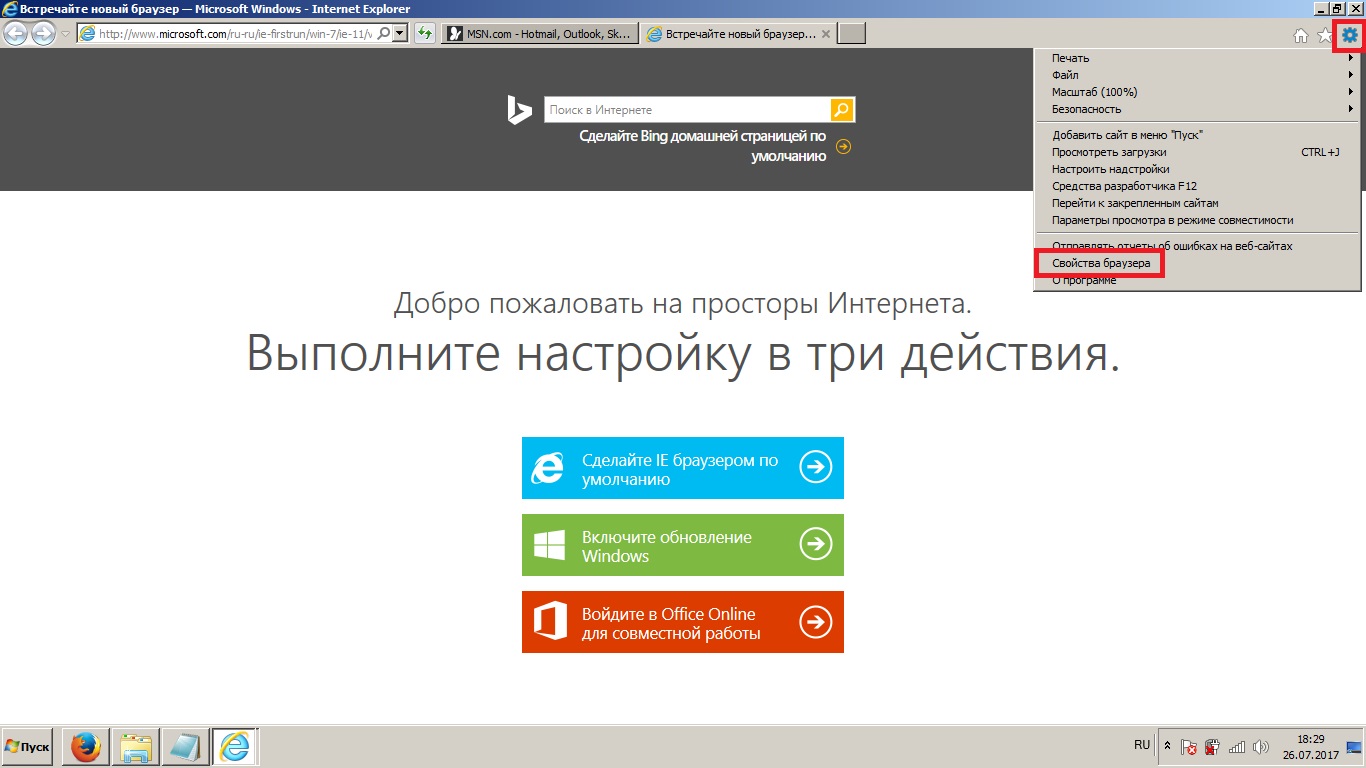Click the Сделайте IE браузером по умолчанию tile
This screenshot has width=1366, height=768.
click(683, 468)
